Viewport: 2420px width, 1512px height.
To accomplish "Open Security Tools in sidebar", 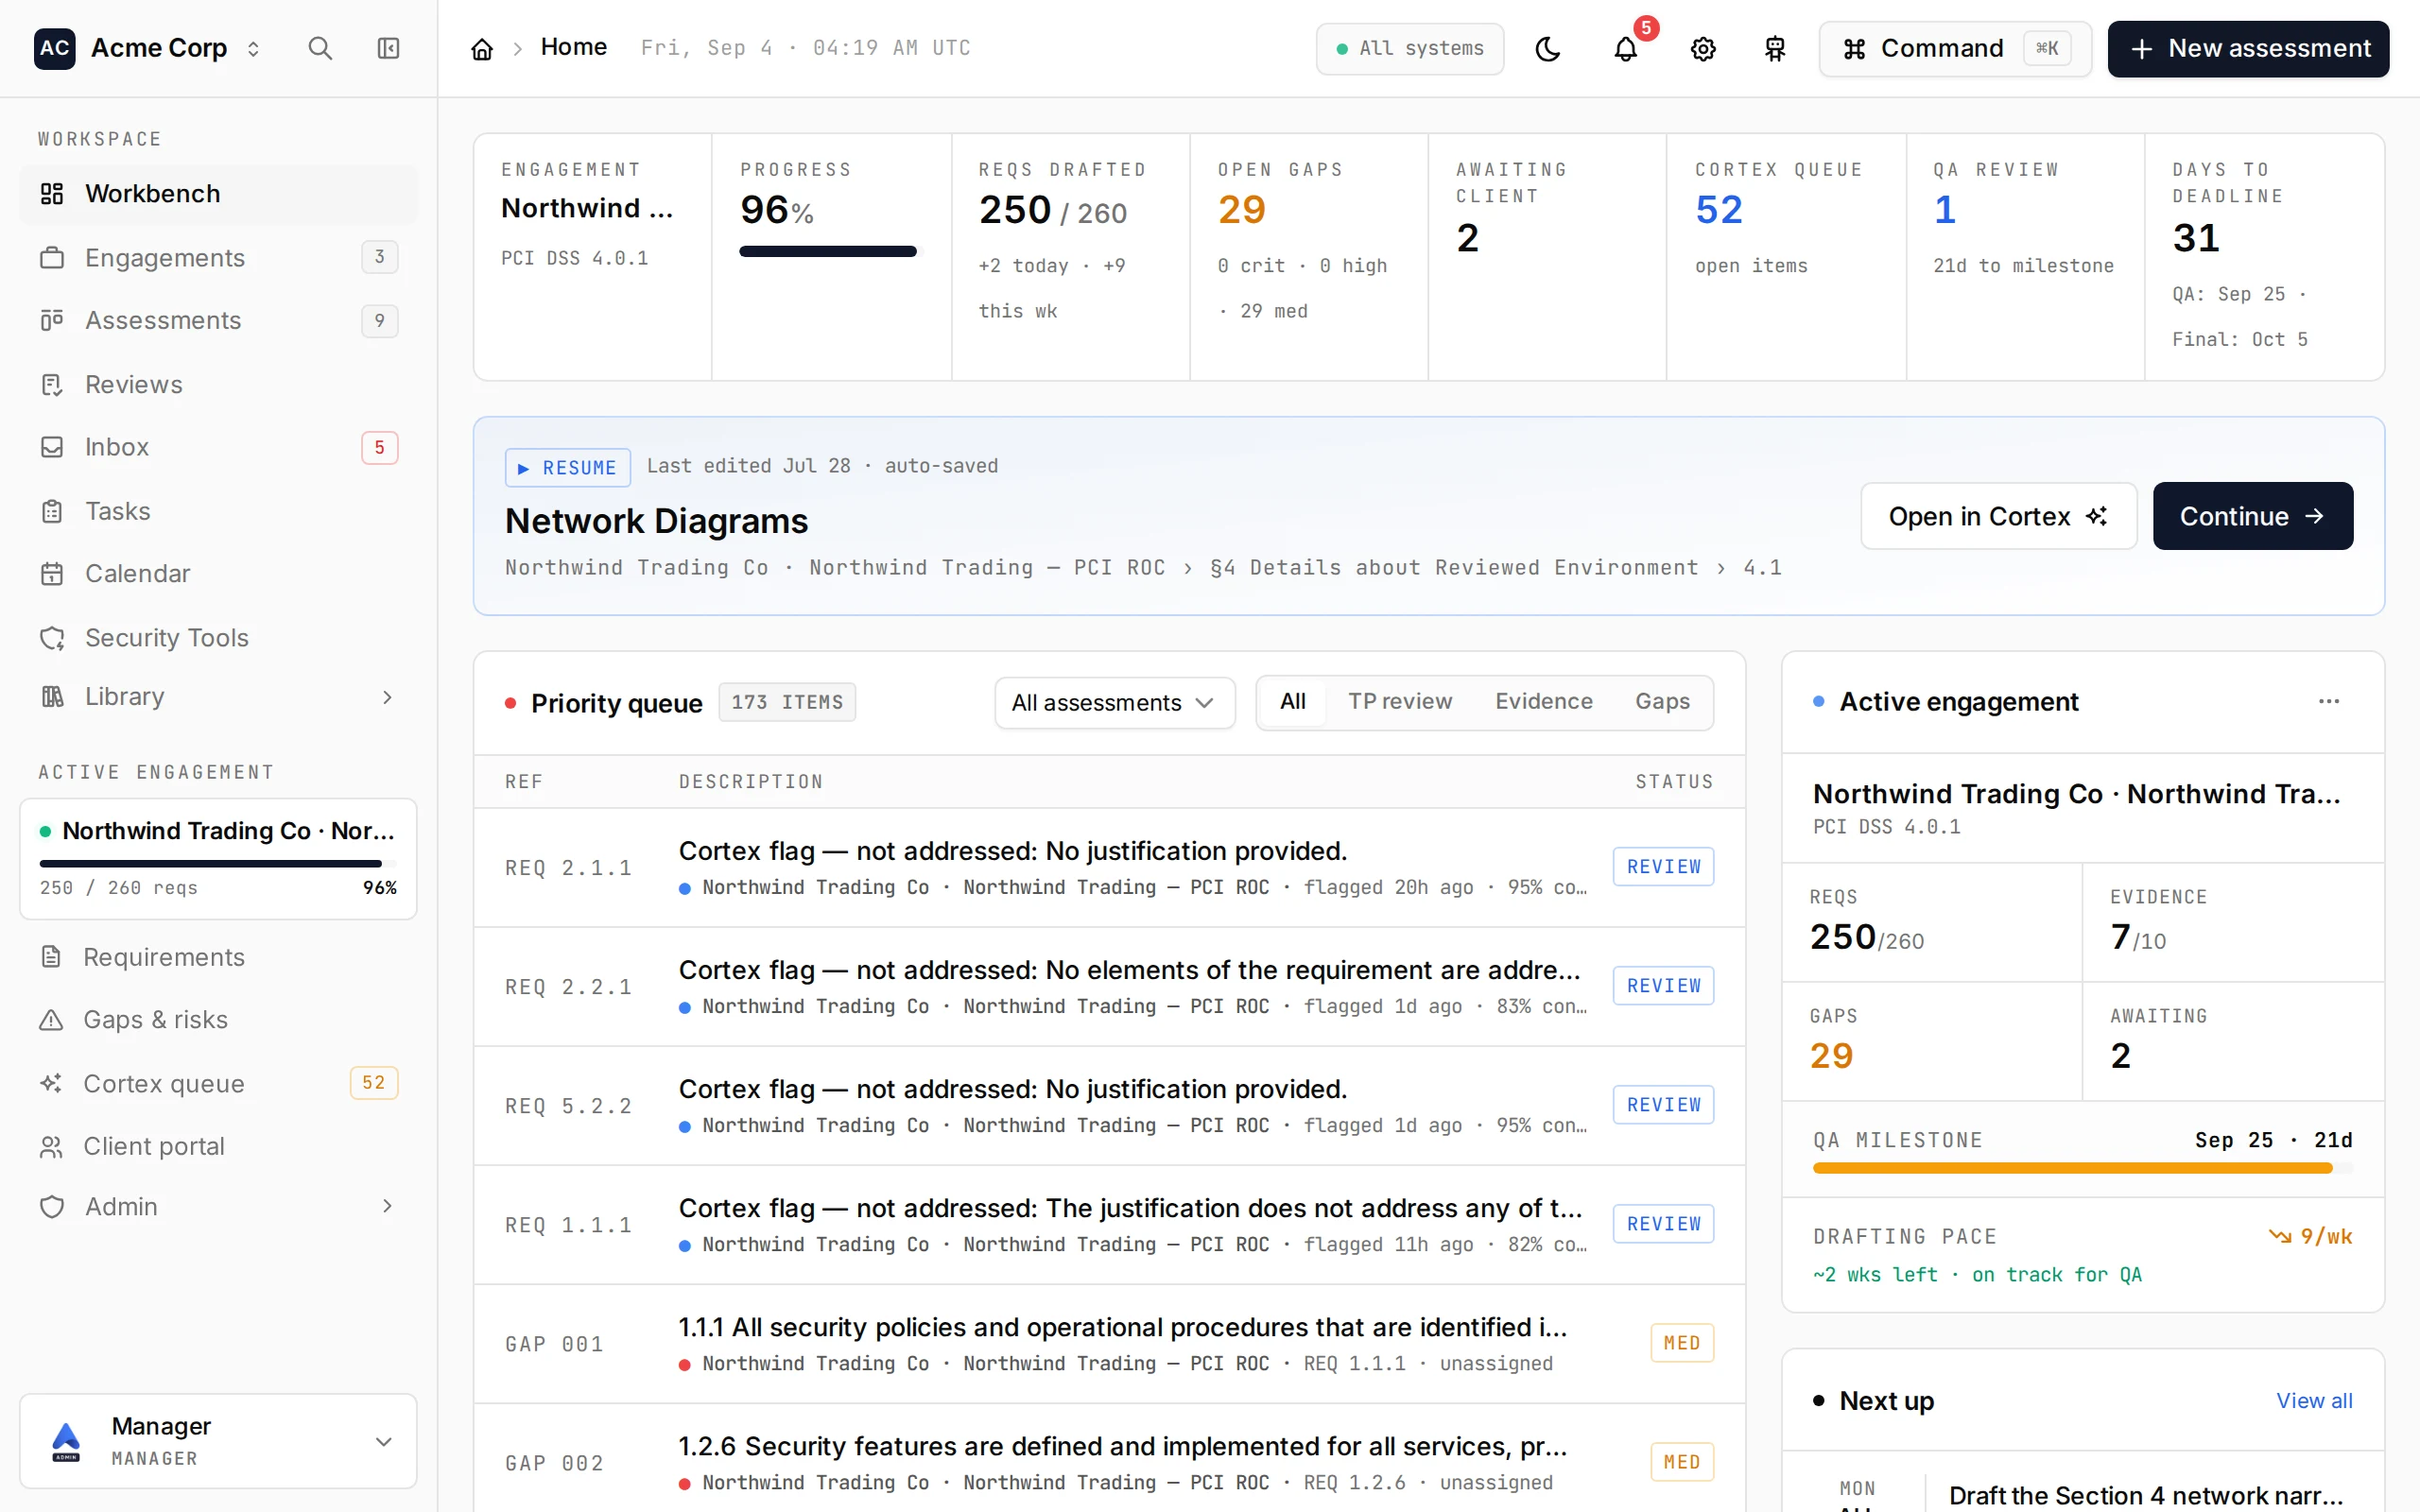I will pos(218,638).
